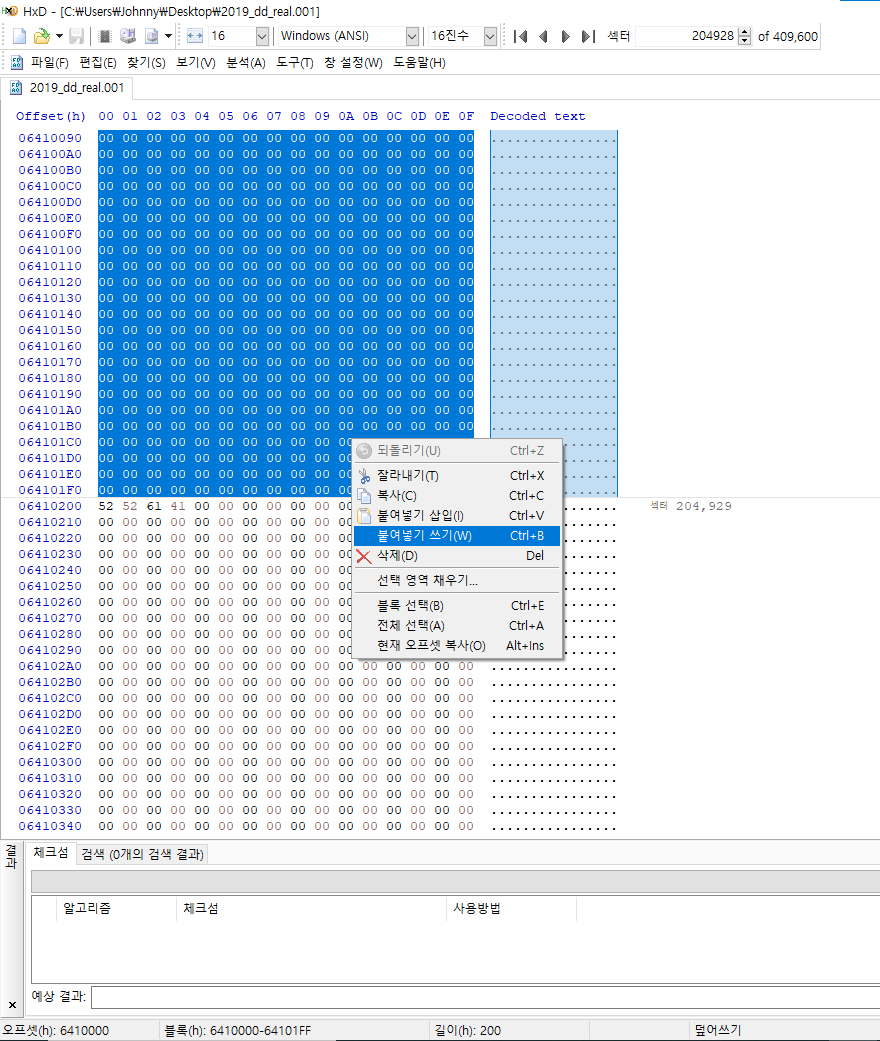Image resolution: width=880 pixels, height=1041 pixels.
Task: Jump to the last sector
Action: click(588, 36)
